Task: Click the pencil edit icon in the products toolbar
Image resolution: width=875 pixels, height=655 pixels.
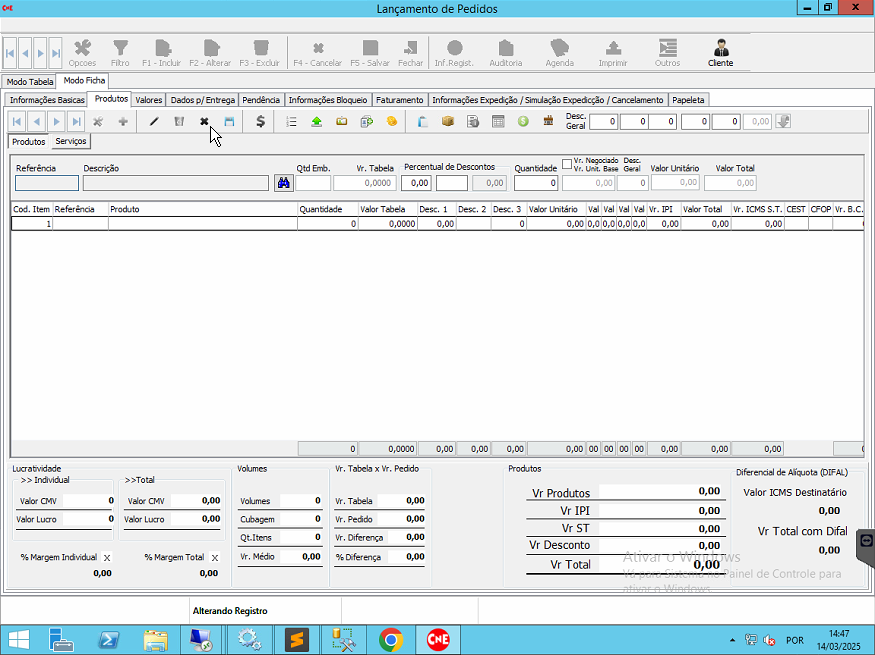Action: [154, 122]
